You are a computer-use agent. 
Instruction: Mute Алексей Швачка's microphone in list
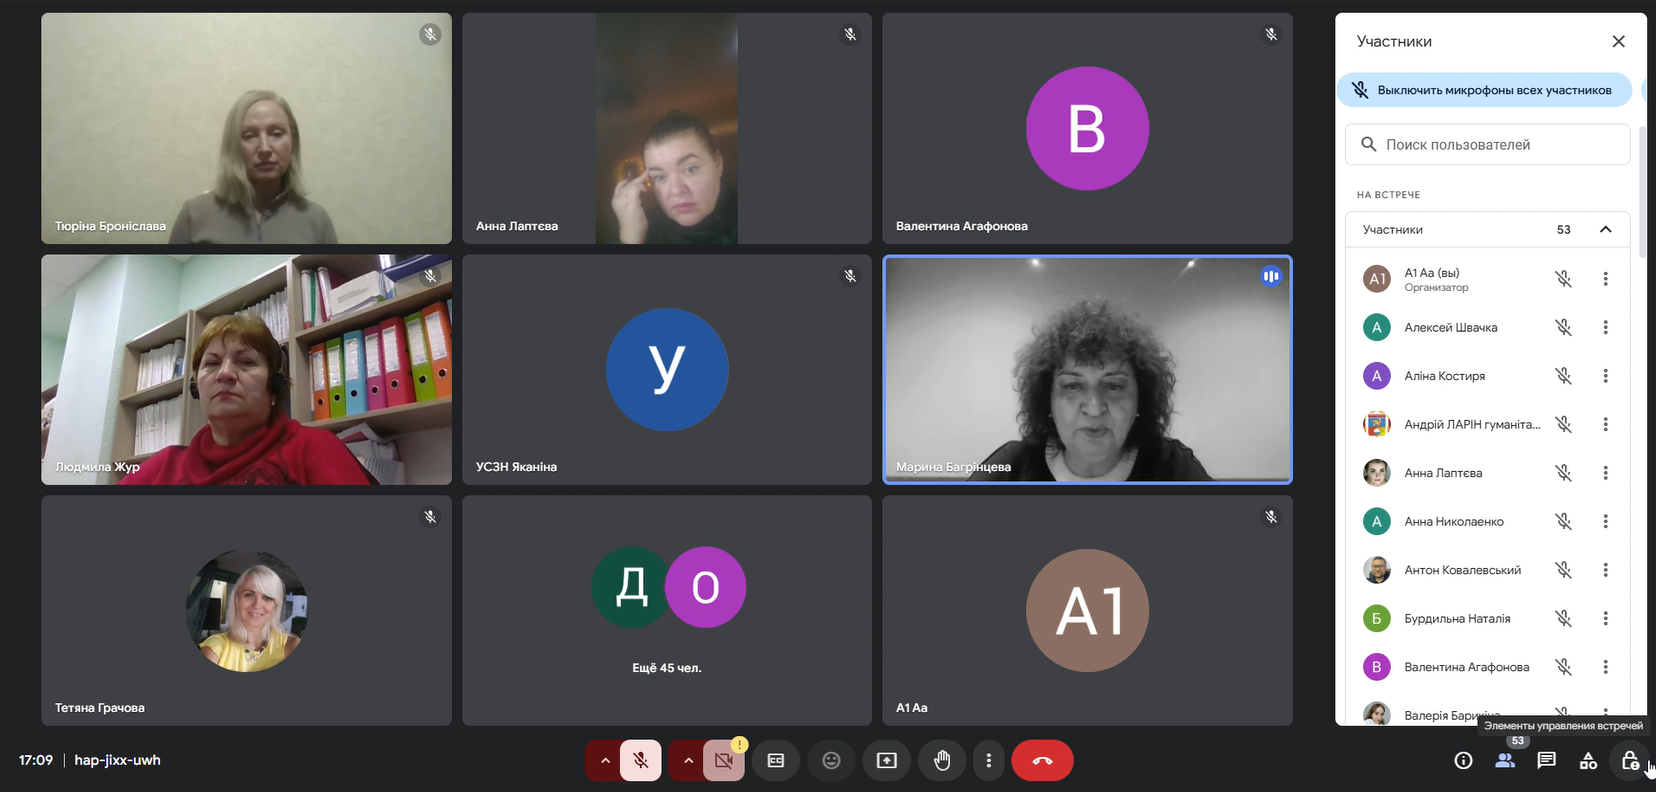1563,328
